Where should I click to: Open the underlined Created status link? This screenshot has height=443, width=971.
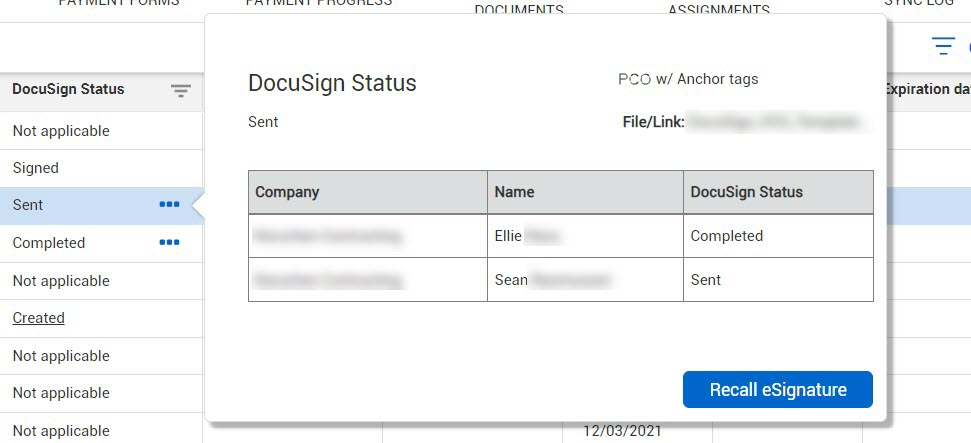[x=38, y=318]
